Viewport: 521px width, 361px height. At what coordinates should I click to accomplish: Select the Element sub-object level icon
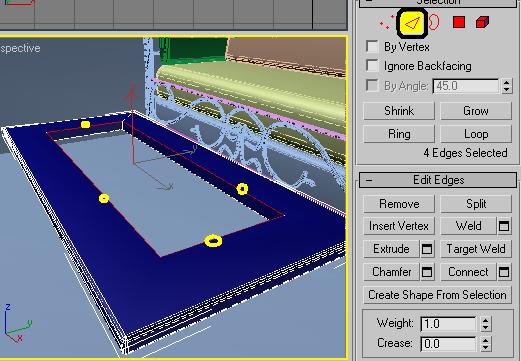click(x=482, y=22)
